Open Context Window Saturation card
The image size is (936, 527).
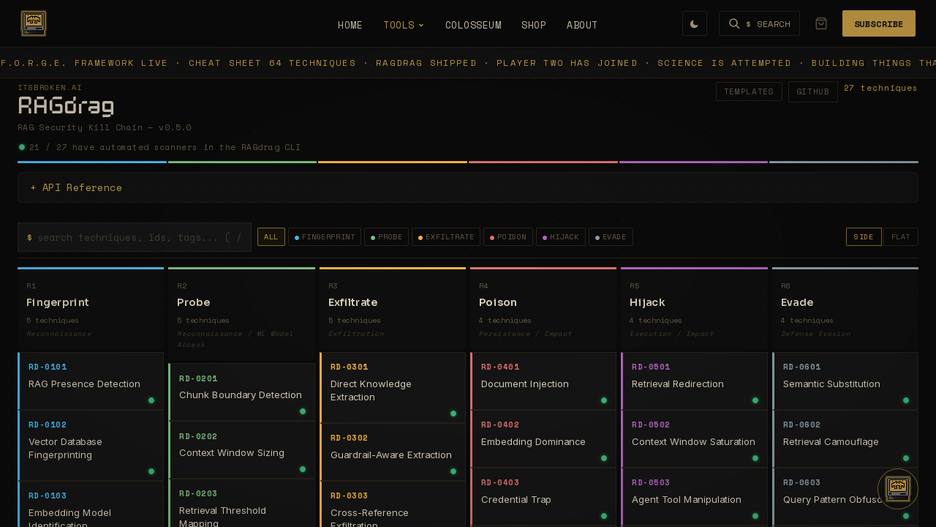[694, 439]
